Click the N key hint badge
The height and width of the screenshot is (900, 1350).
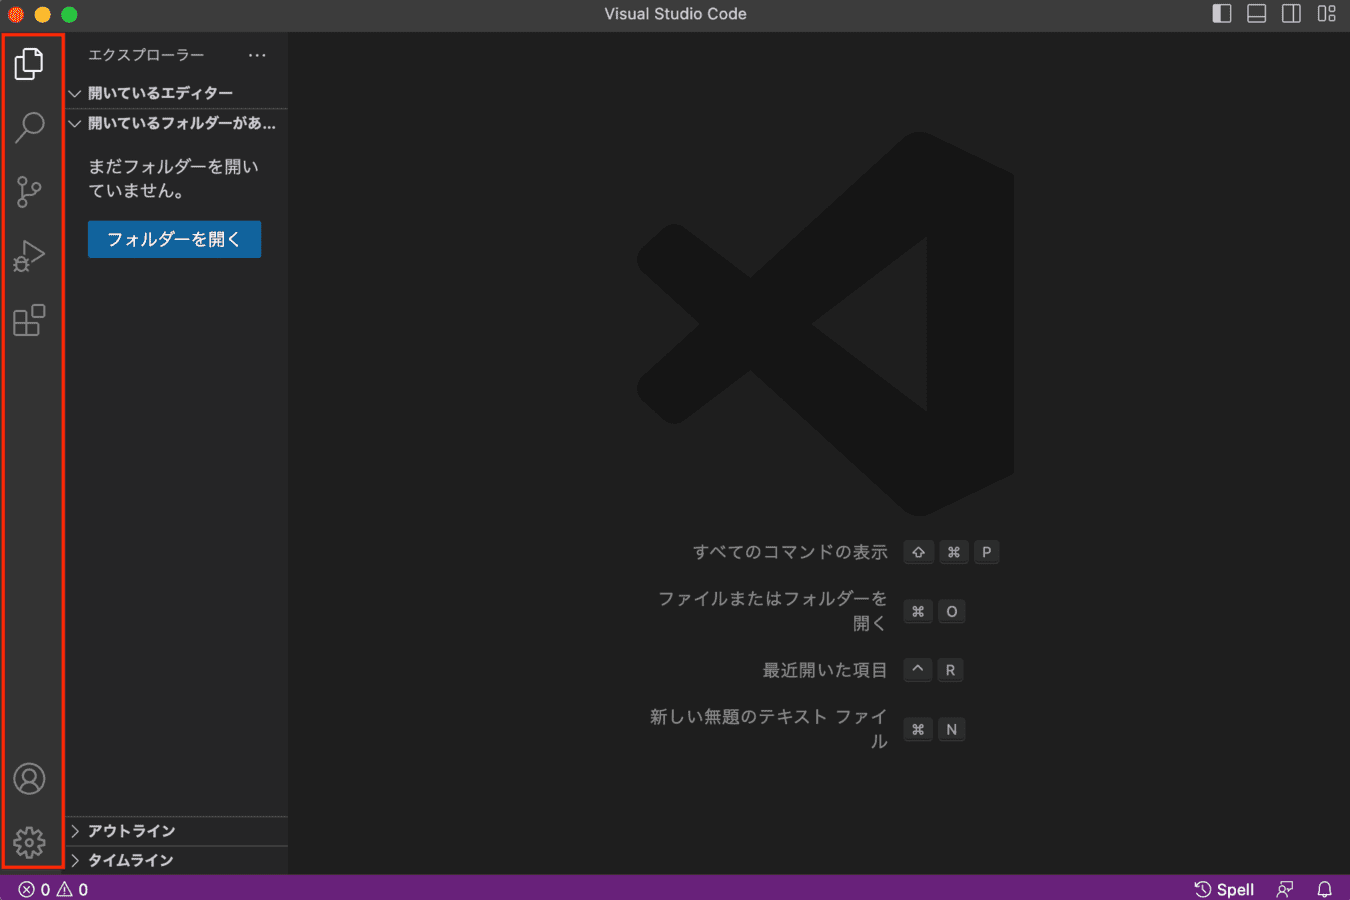[x=952, y=729]
